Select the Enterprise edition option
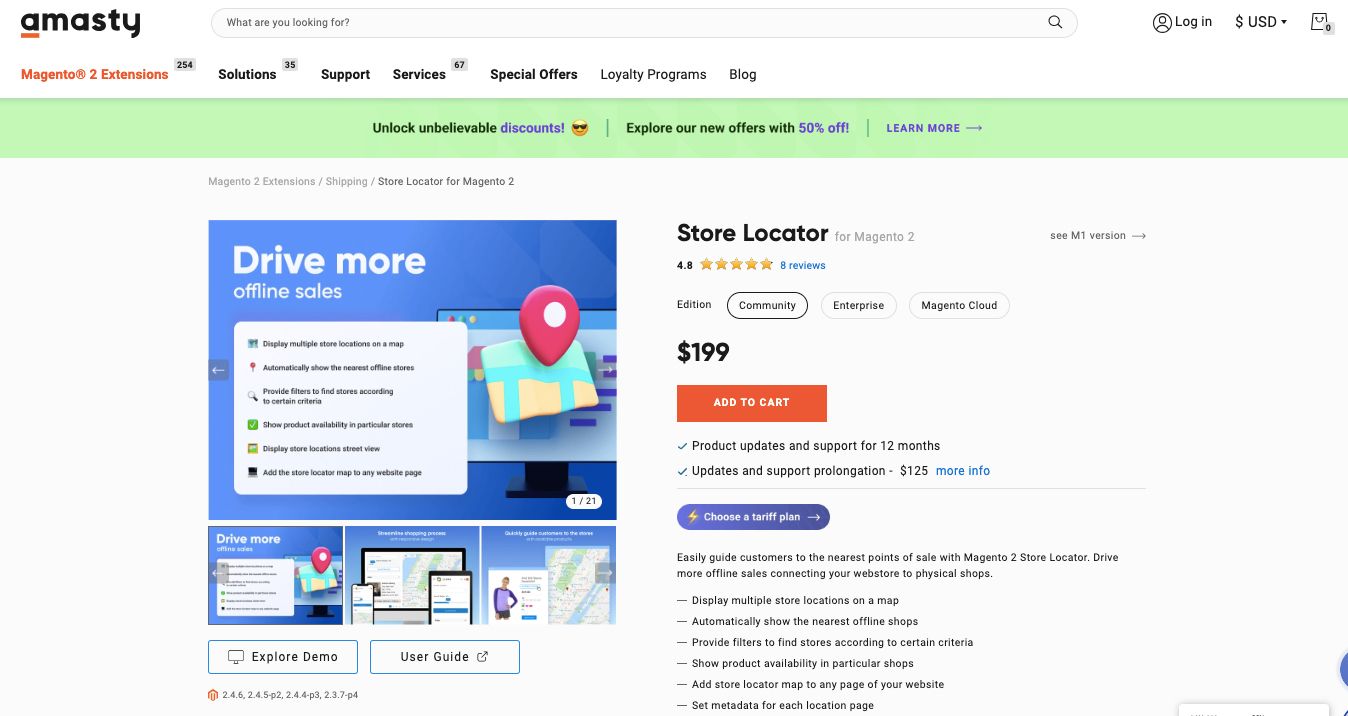Image resolution: width=1348 pixels, height=716 pixels. coord(858,305)
